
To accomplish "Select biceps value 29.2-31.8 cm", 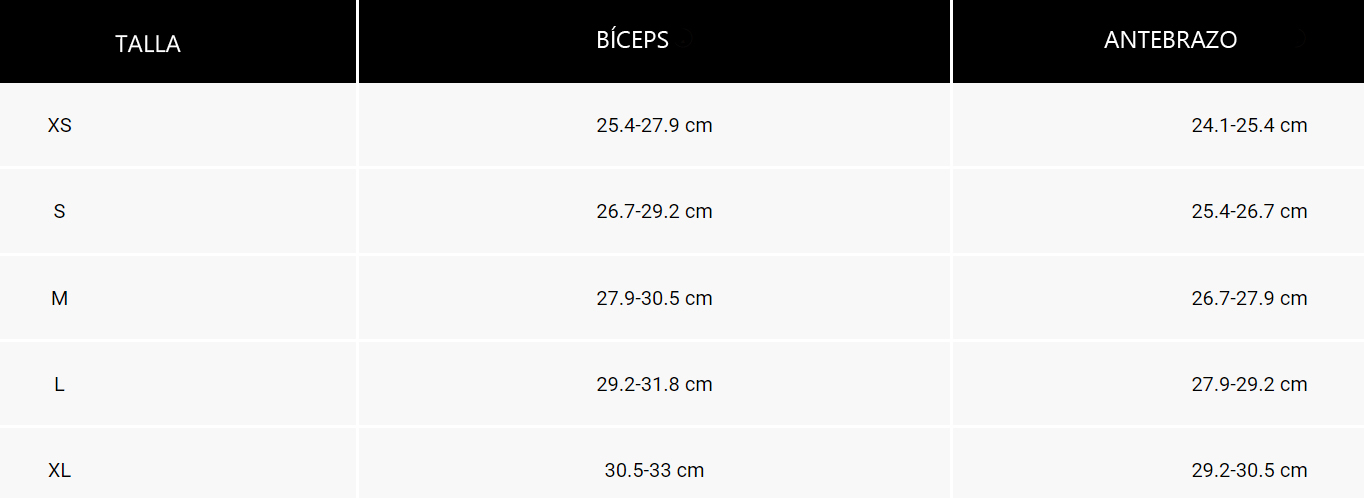I will (x=654, y=384).
